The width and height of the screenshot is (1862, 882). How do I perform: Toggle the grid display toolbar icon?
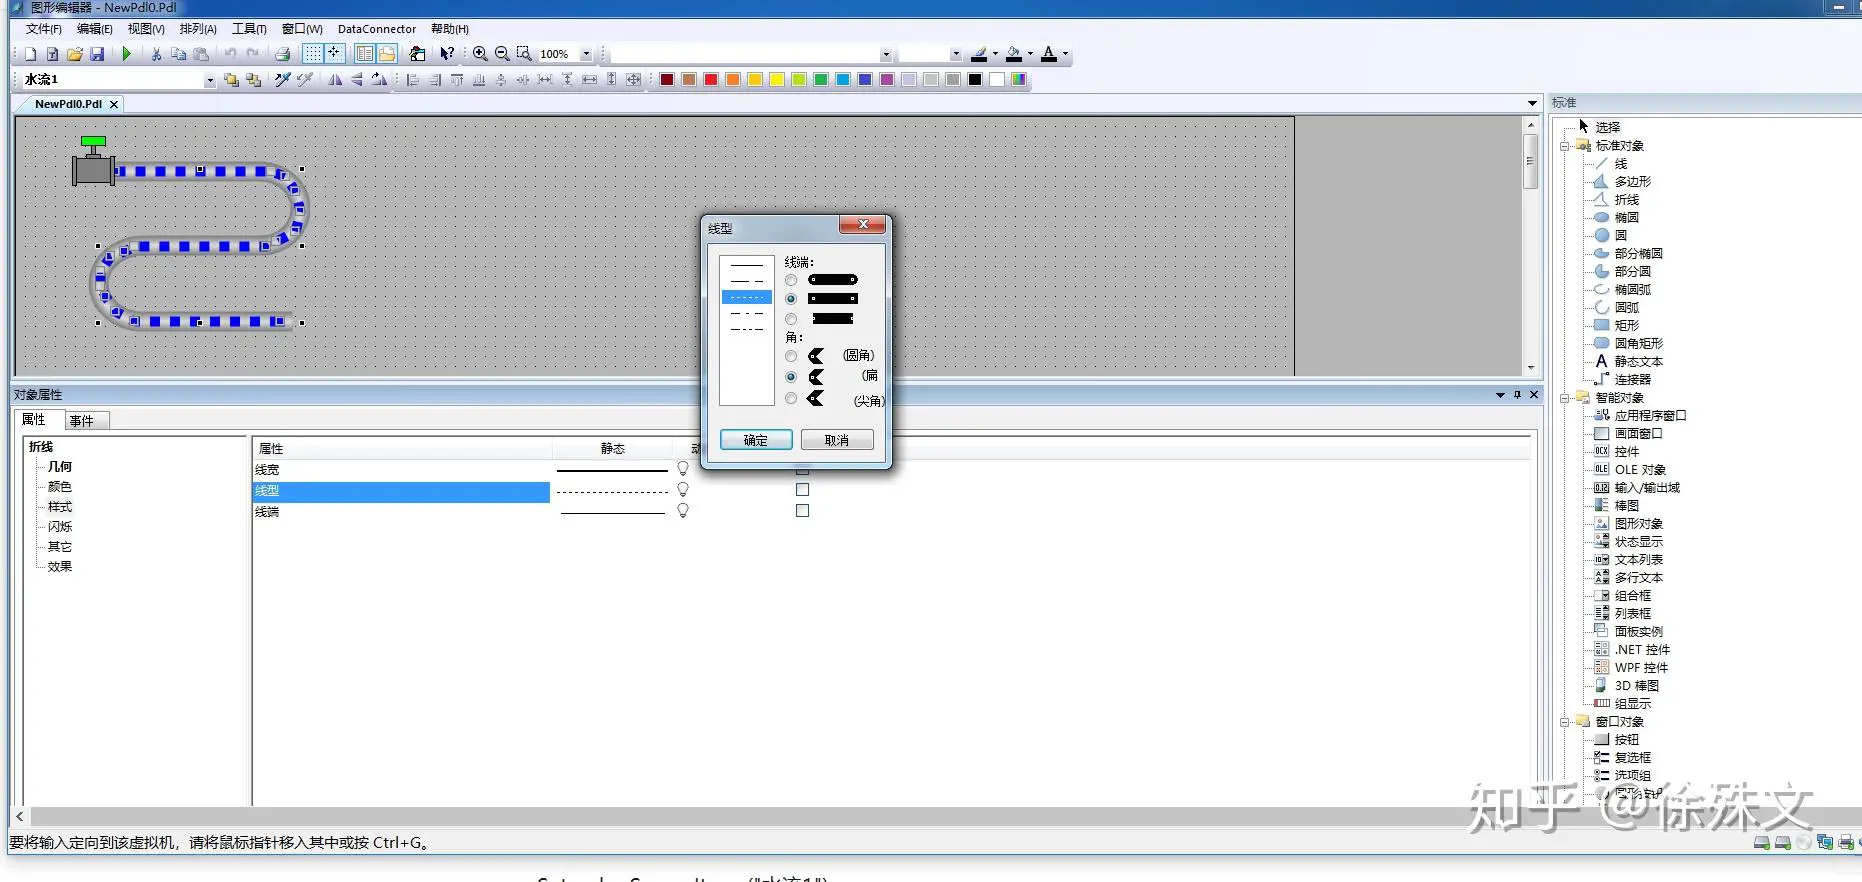click(x=313, y=54)
